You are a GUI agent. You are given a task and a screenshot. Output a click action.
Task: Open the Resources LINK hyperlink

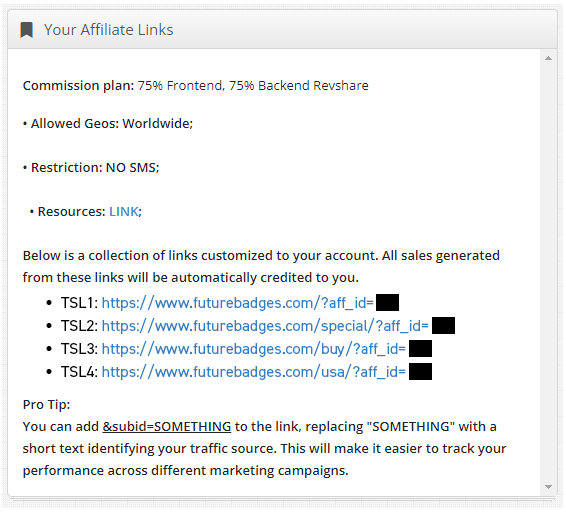coord(124,212)
